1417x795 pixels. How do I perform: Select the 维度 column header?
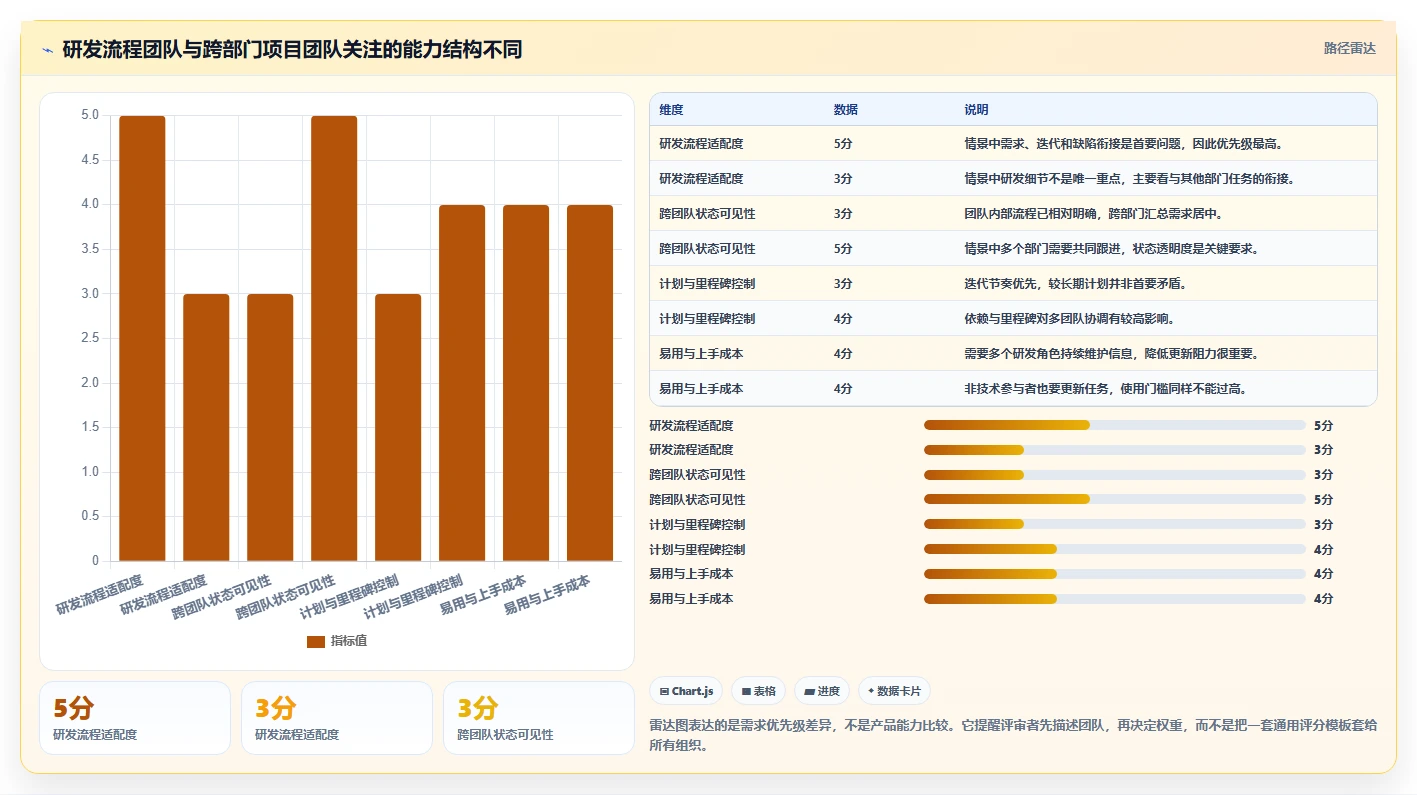coord(671,109)
